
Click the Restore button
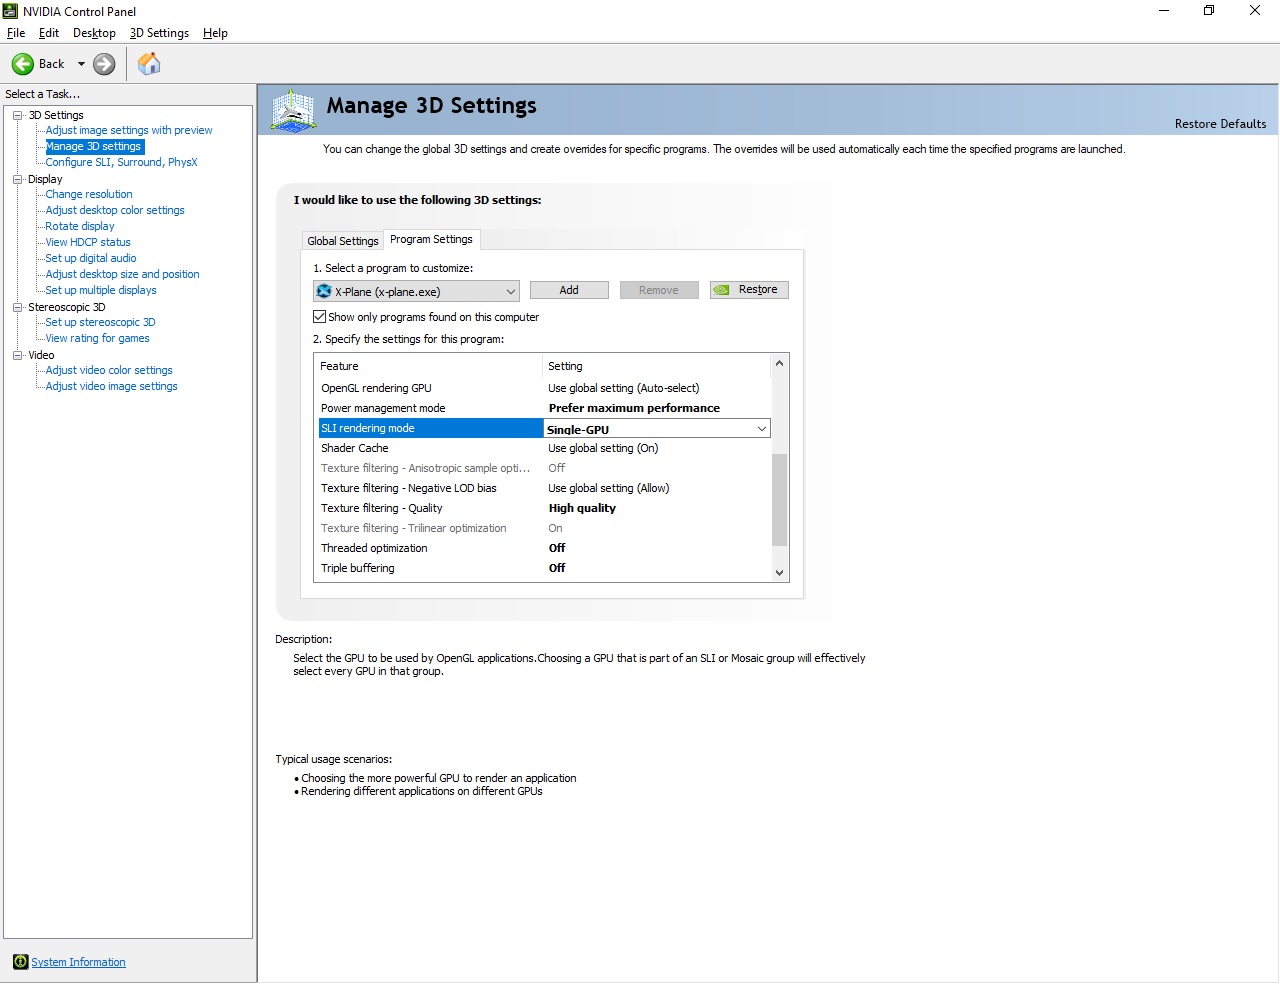click(x=749, y=290)
